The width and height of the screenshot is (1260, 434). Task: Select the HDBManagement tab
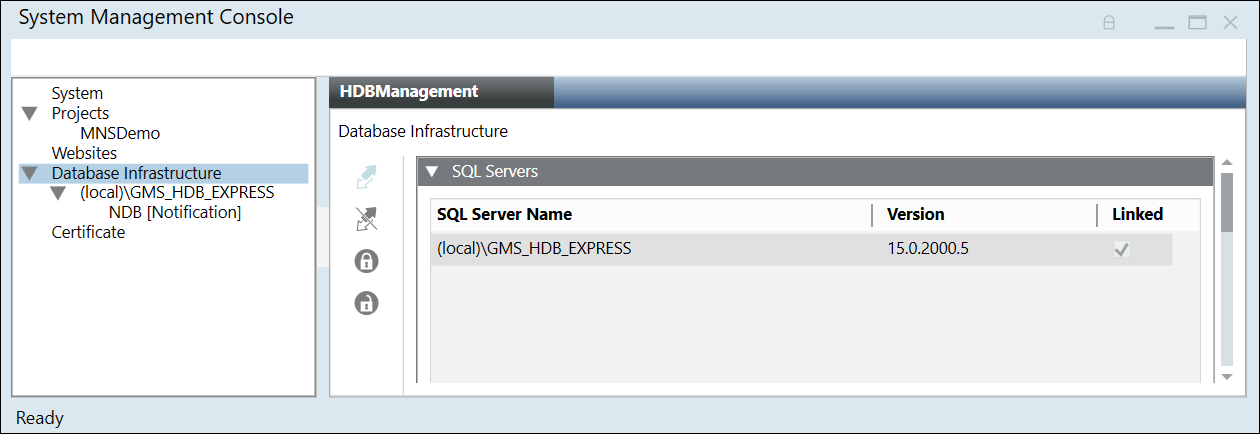point(409,91)
